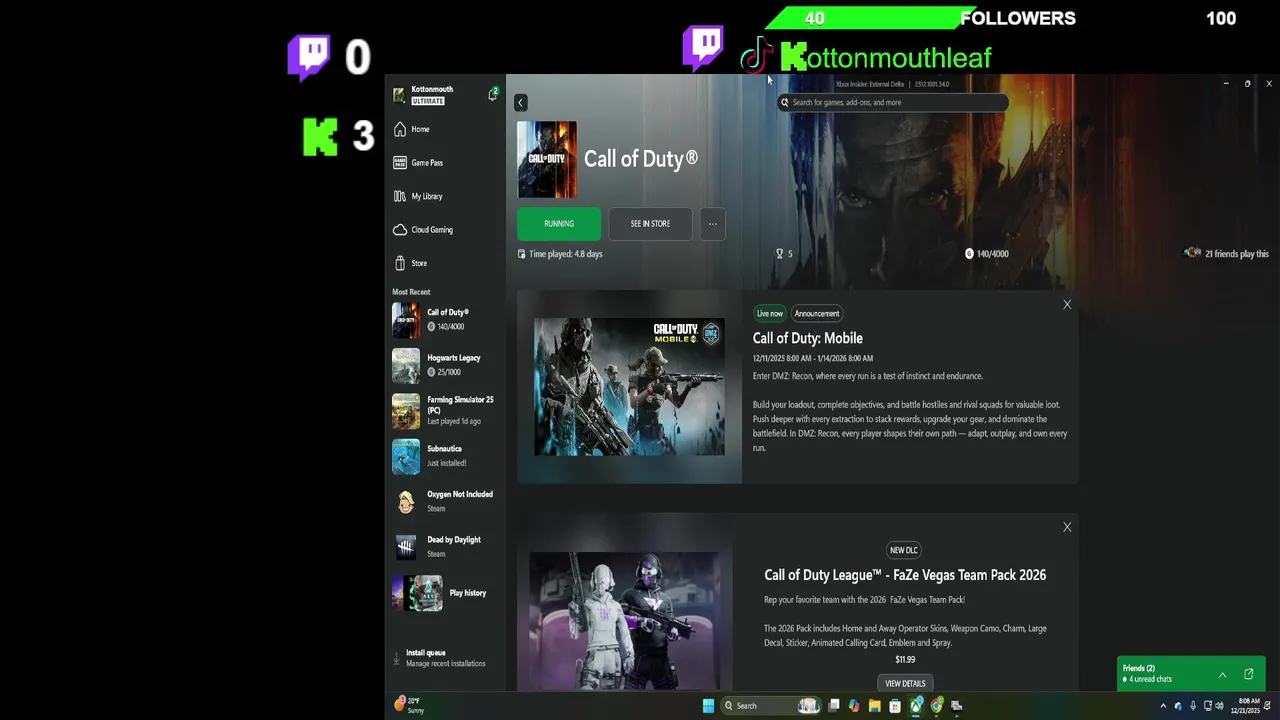The height and width of the screenshot is (720, 1280).
Task: Click the Twitch logo in stream overlay
Action: (703, 49)
